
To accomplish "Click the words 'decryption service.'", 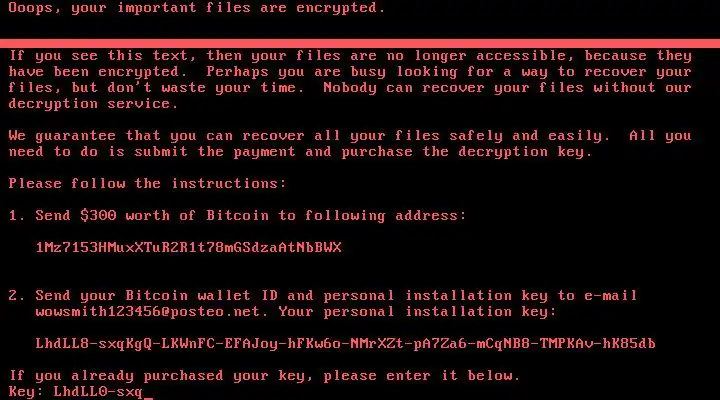I will pos(93,104).
